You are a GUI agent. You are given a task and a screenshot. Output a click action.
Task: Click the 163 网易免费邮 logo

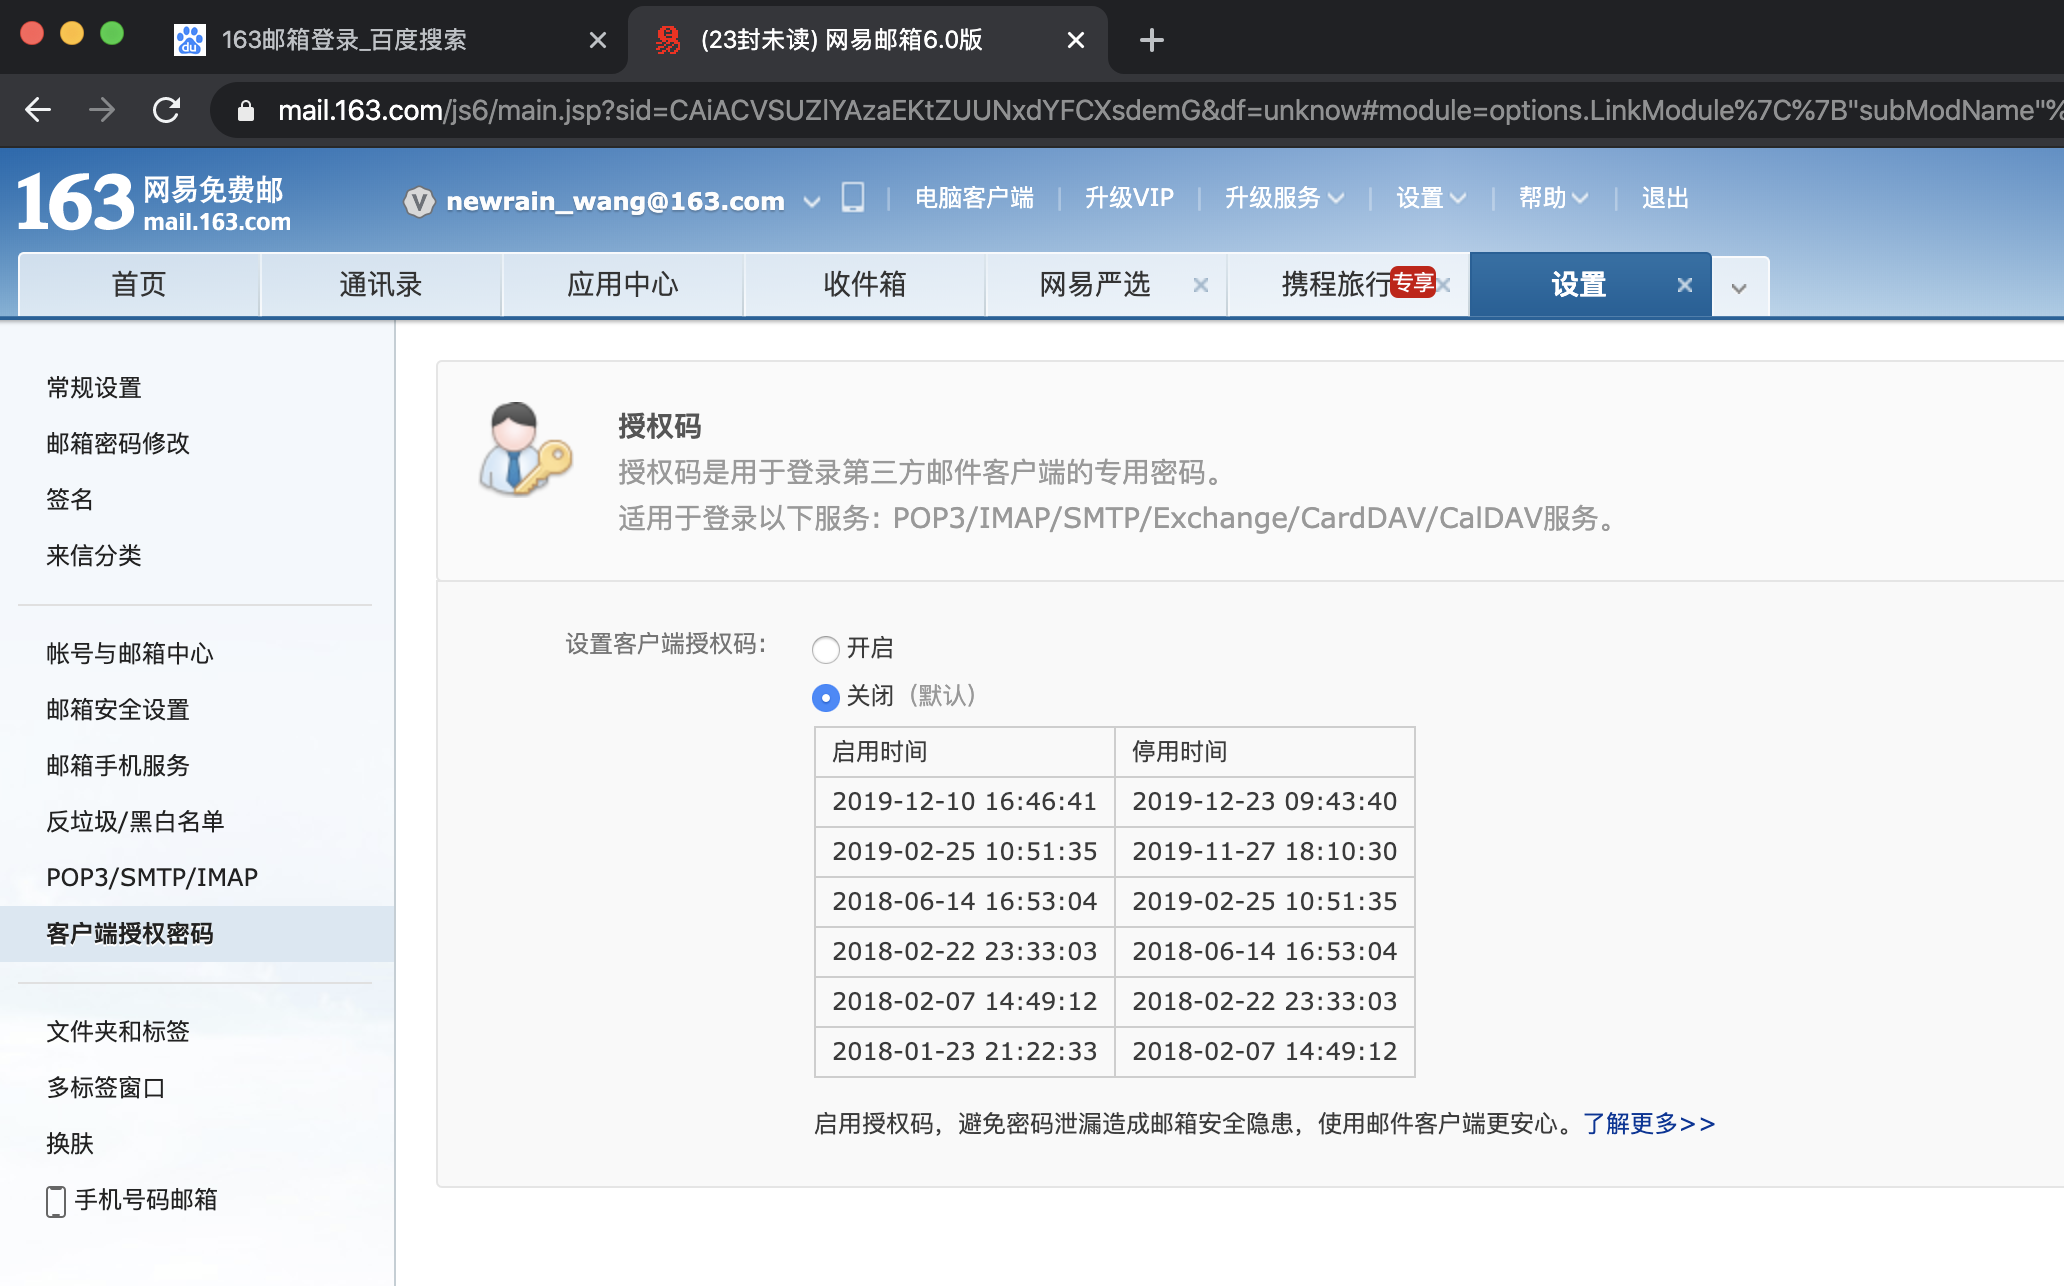(x=153, y=201)
